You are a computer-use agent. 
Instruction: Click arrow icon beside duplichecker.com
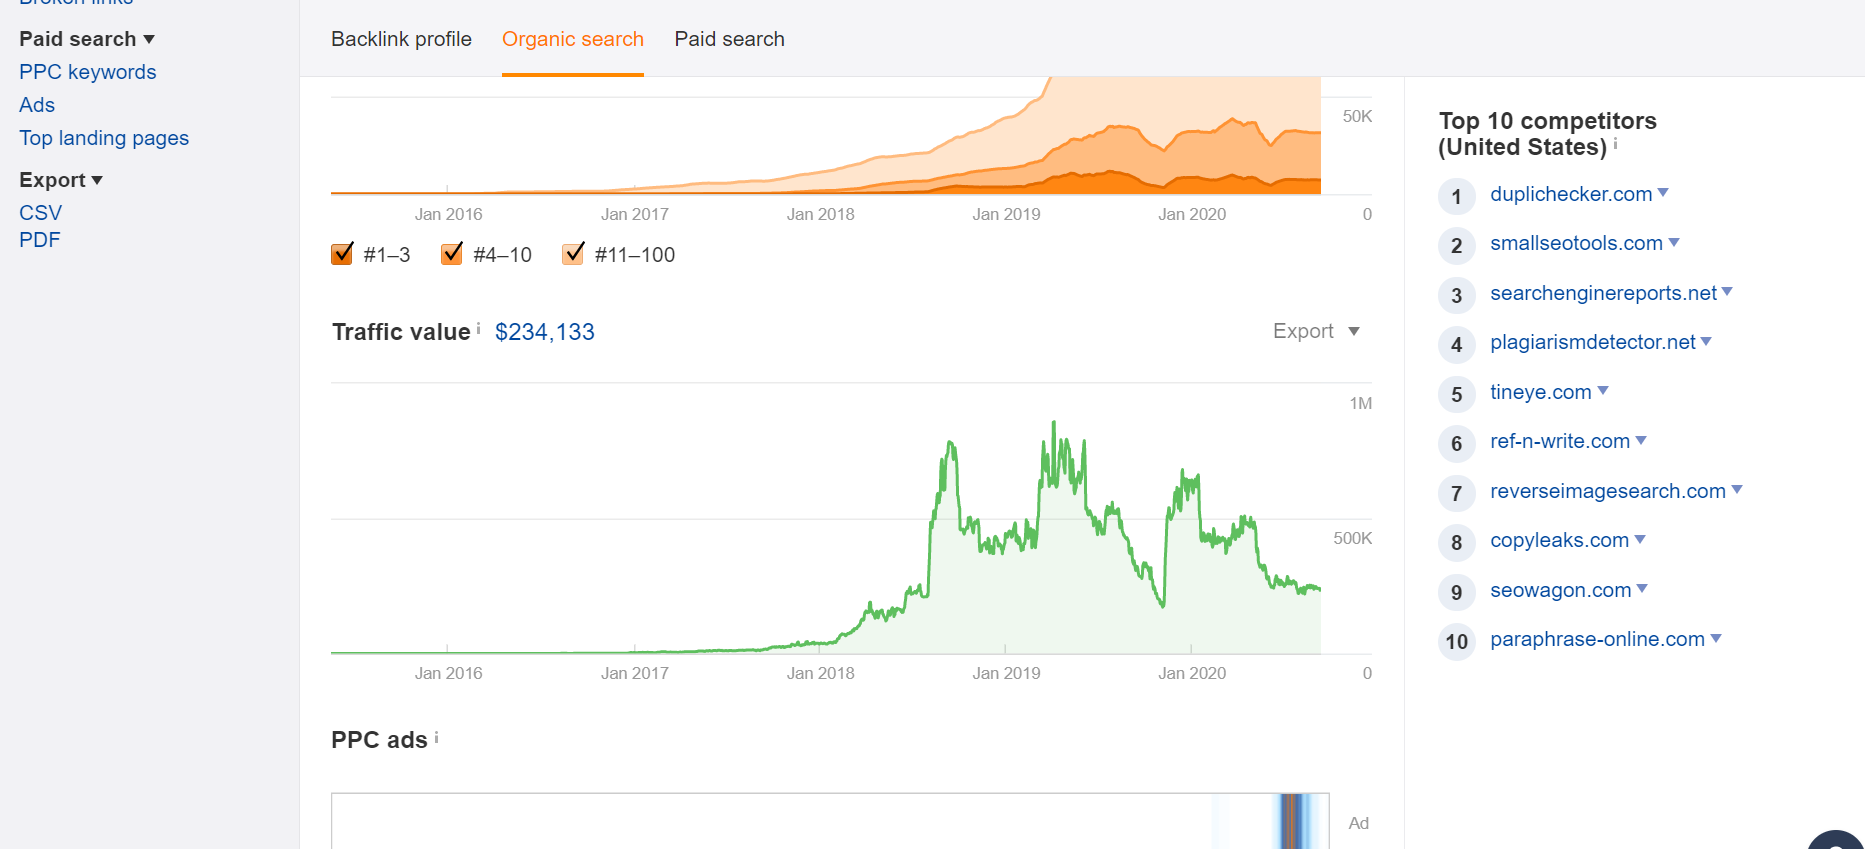[1663, 193]
